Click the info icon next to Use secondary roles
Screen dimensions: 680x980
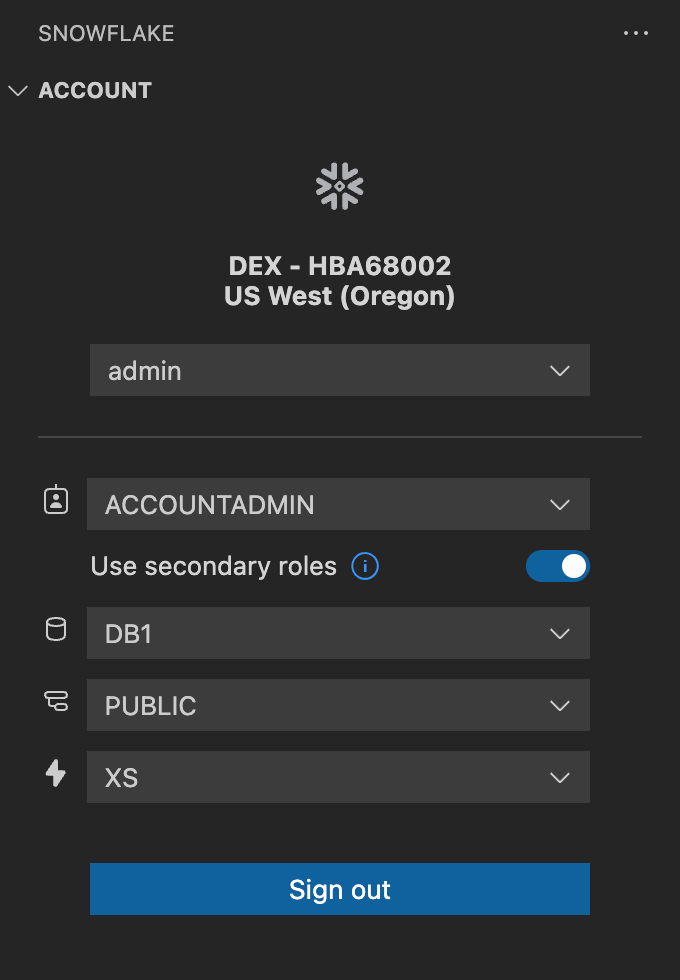pos(366,566)
